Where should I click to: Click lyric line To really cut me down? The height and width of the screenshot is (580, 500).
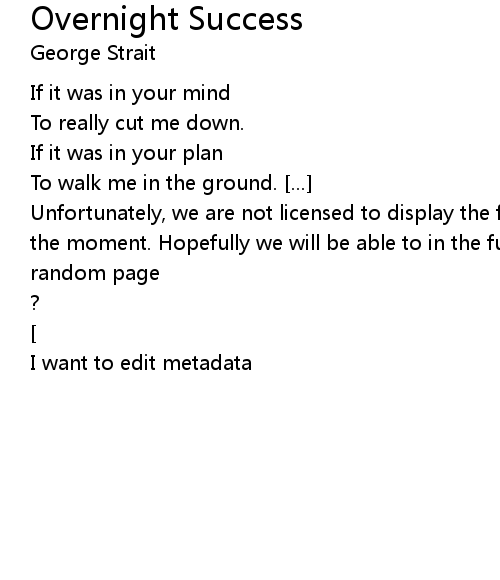point(137,123)
